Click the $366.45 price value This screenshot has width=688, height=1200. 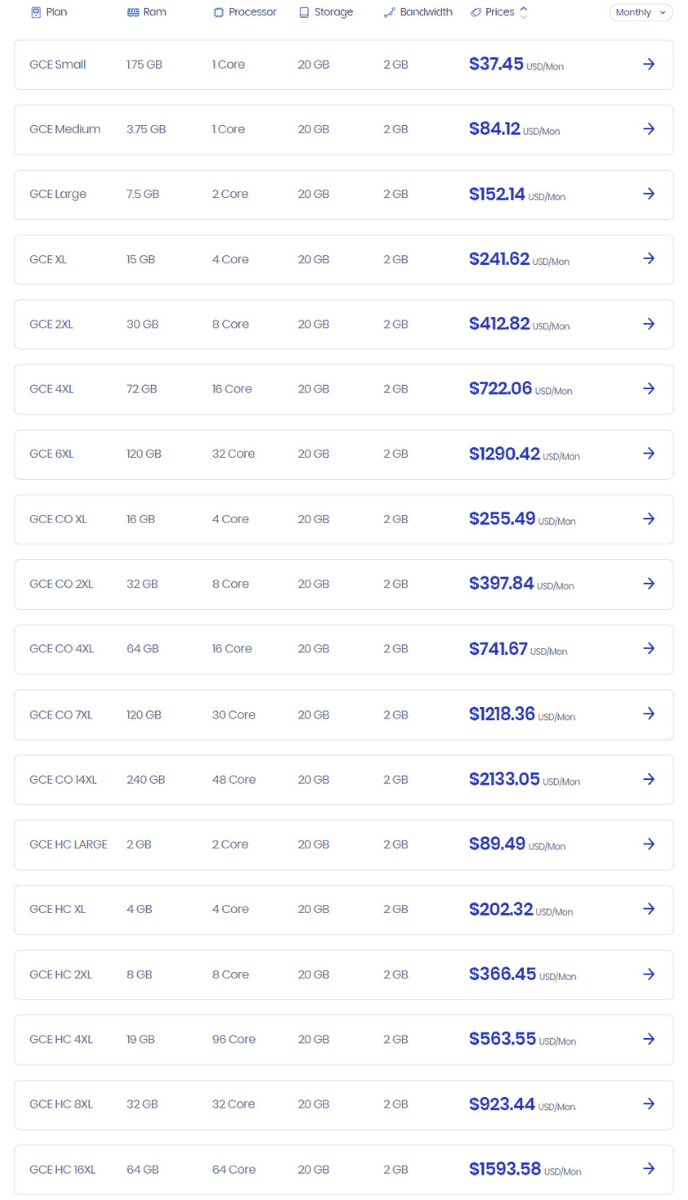(x=503, y=974)
